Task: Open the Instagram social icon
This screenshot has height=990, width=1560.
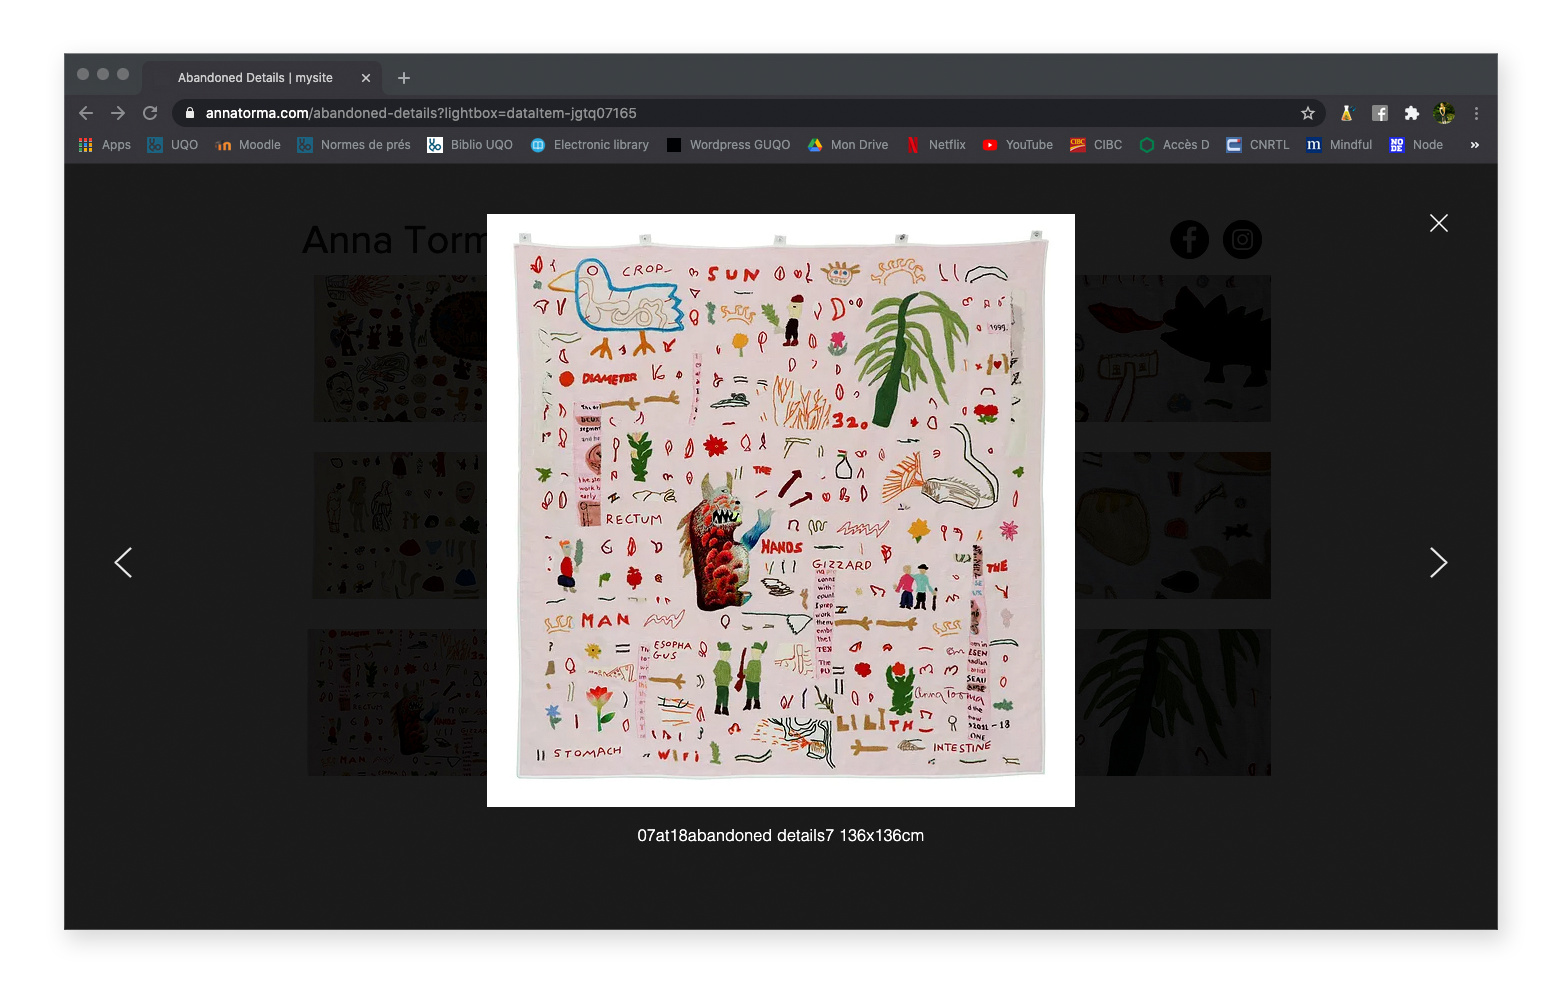Action: pyautogui.click(x=1242, y=239)
